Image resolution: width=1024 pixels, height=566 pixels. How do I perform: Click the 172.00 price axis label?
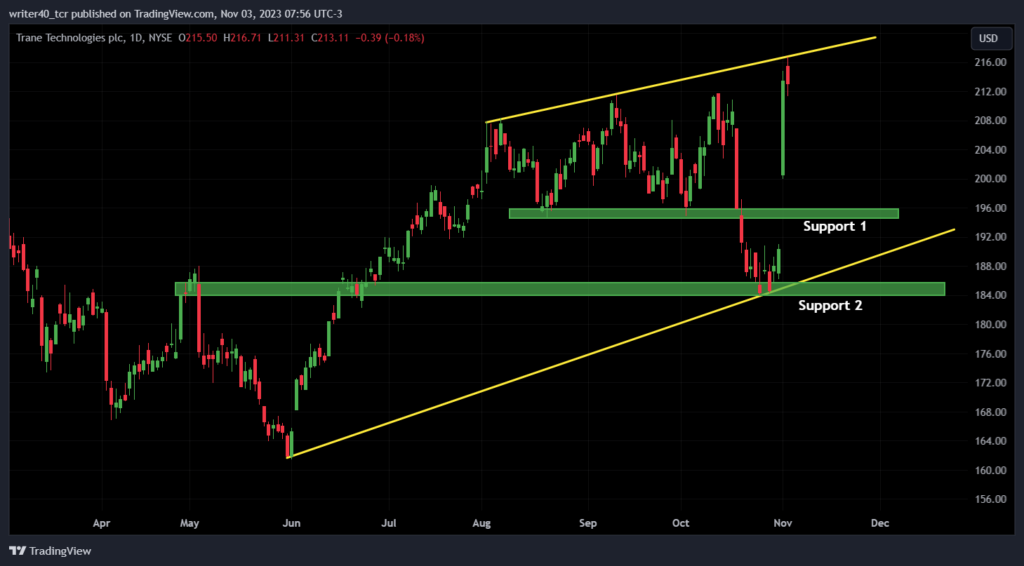pyautogui.click(x=991, y=383)
